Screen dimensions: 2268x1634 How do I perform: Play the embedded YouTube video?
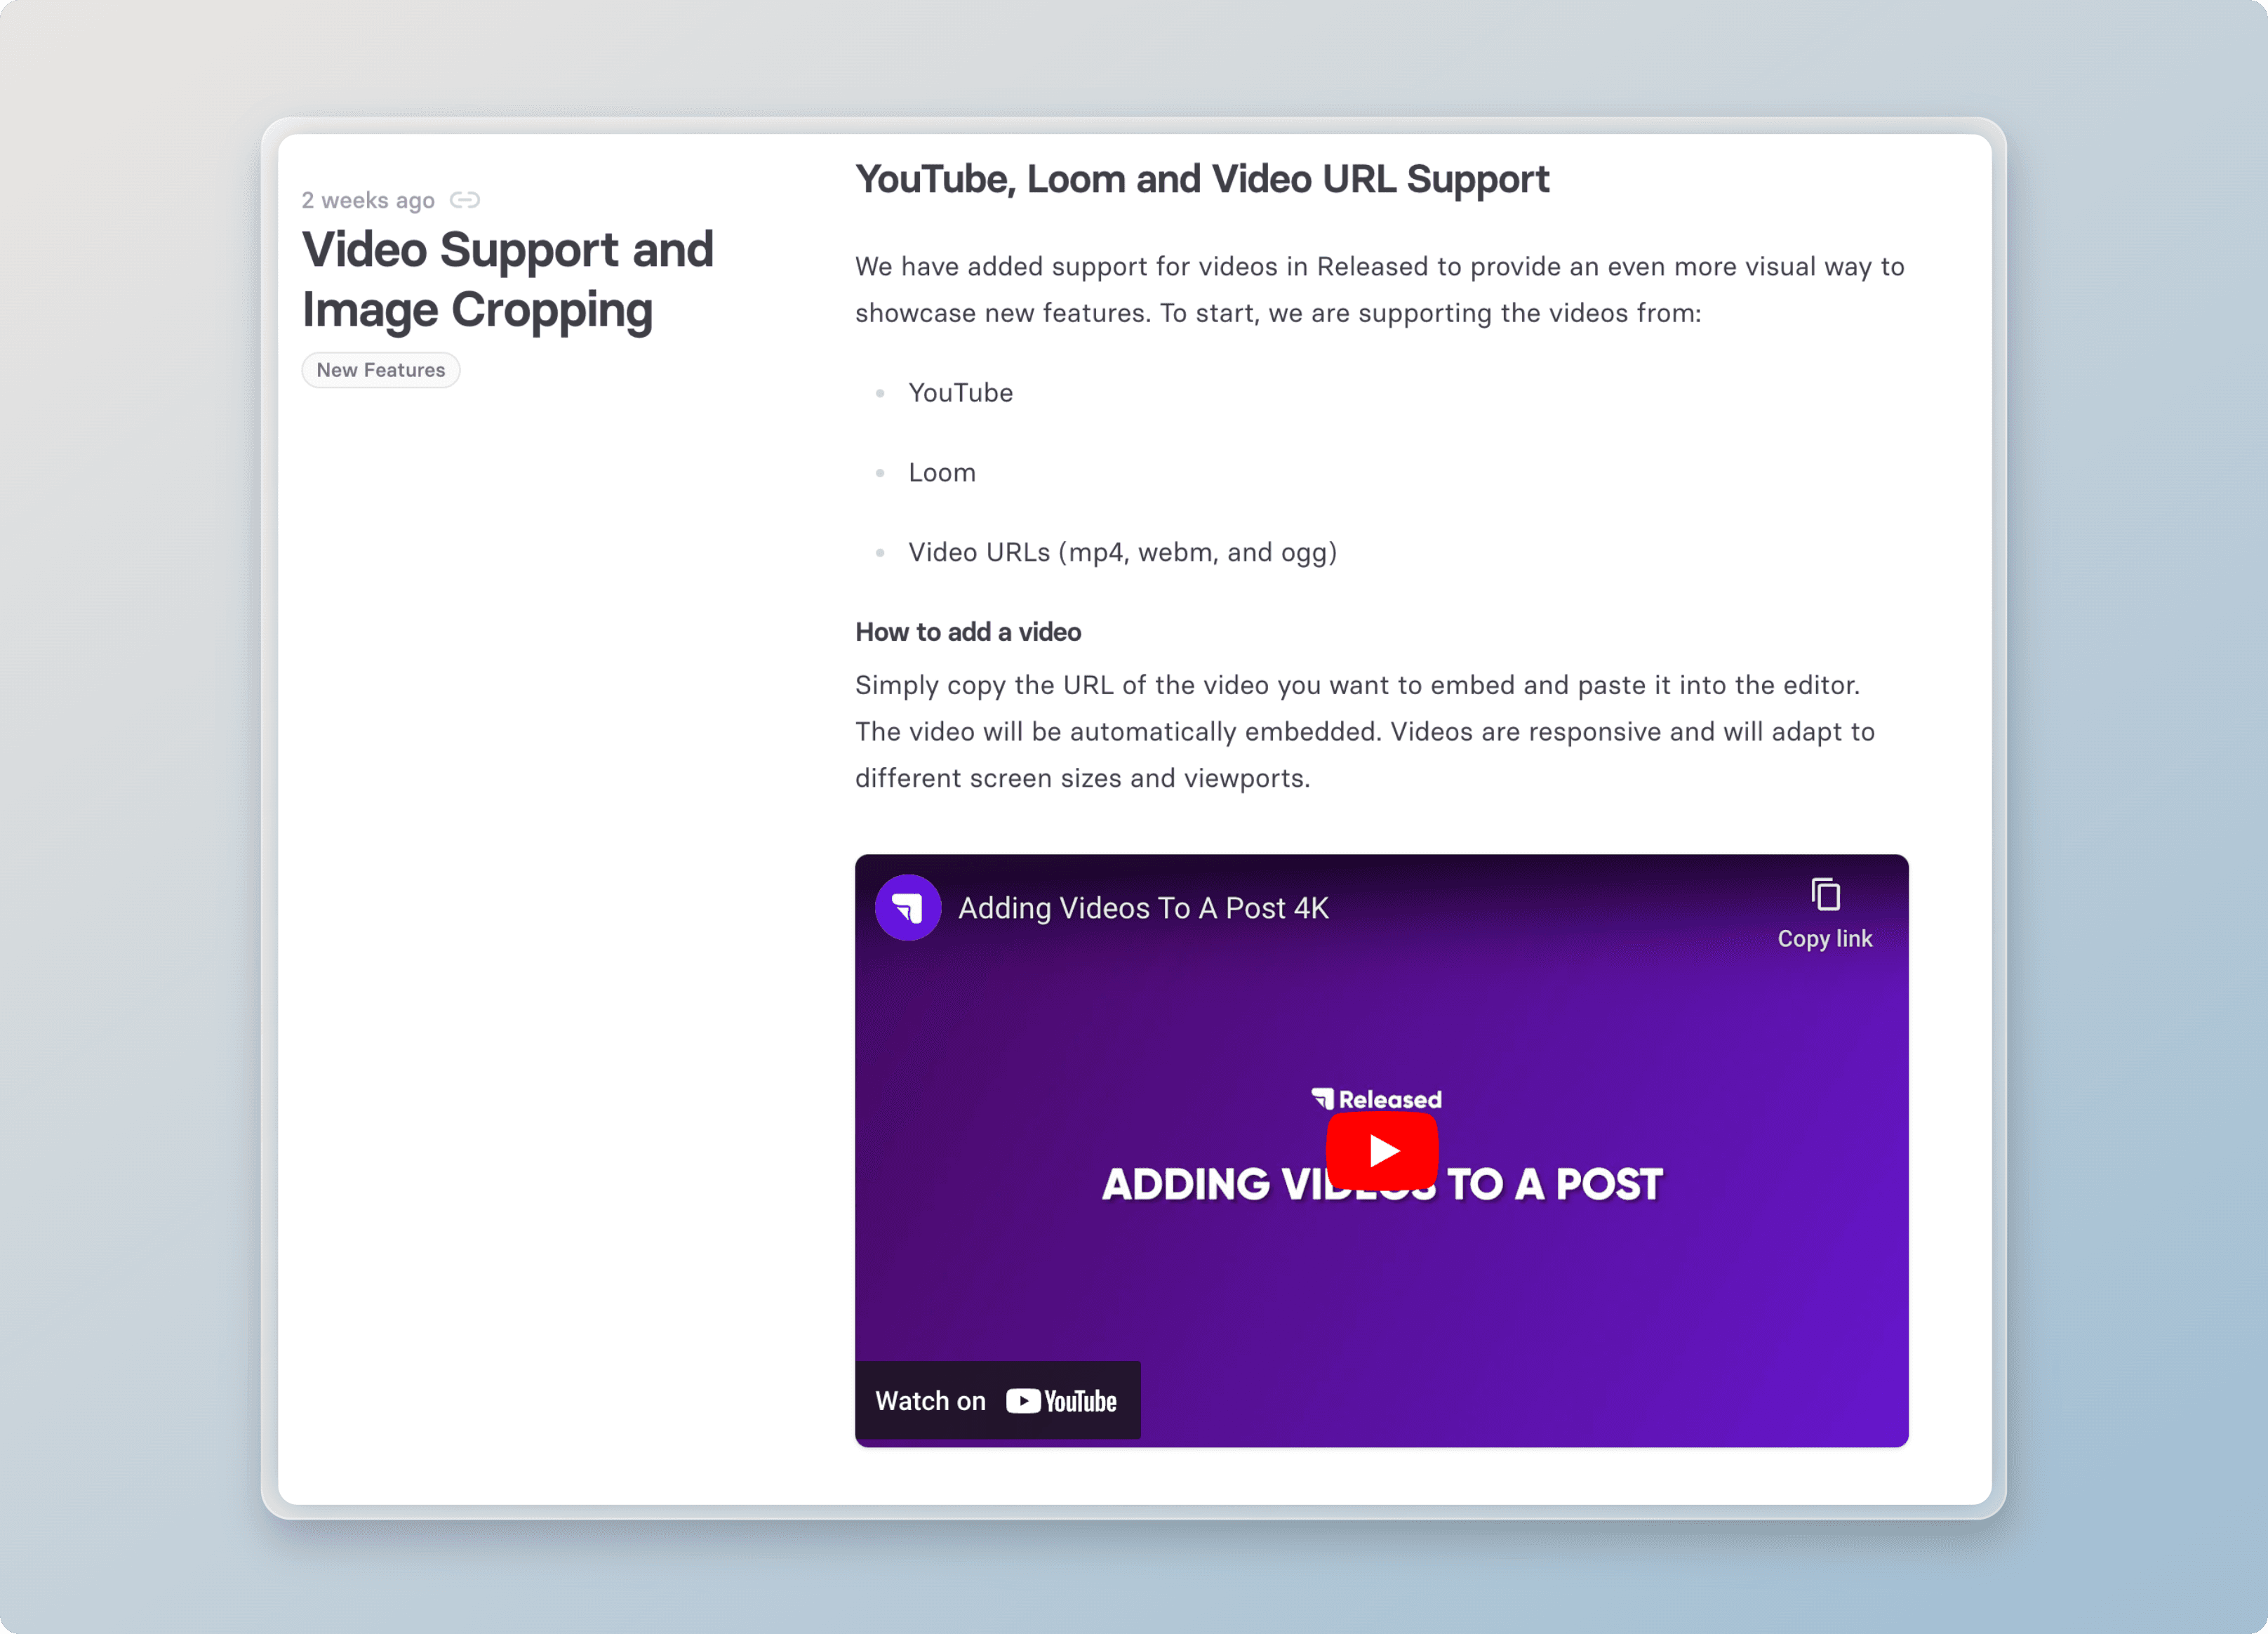[x=1382, y=1150]
